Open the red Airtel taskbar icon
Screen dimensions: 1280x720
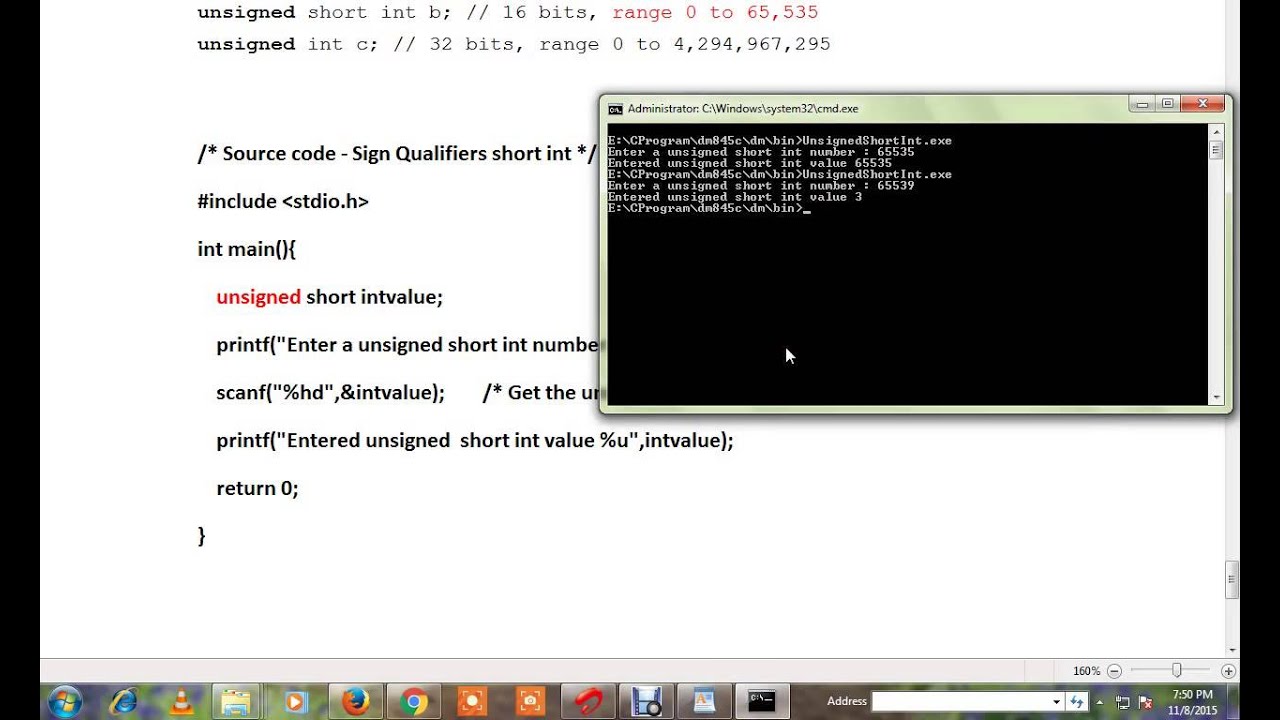[x=588, y=702]
